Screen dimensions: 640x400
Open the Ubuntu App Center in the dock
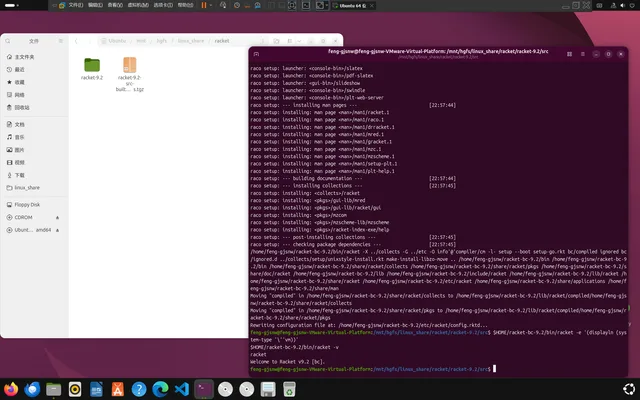(118, 389)
